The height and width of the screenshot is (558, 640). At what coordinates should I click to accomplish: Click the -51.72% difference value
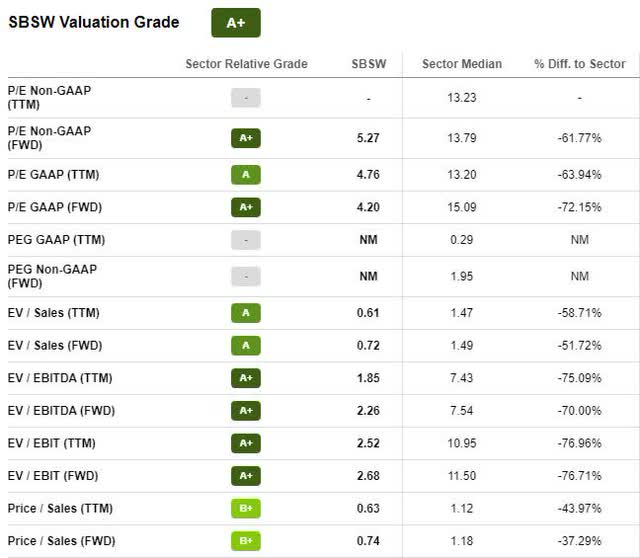click(580, 345)
